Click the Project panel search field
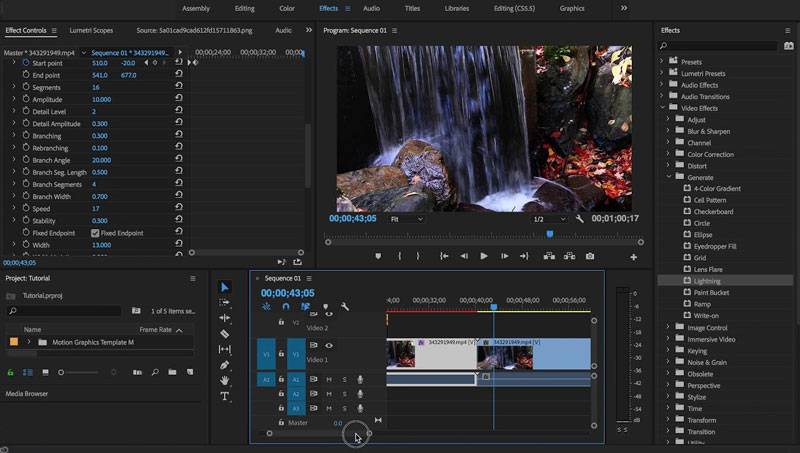 pos(65,311)
